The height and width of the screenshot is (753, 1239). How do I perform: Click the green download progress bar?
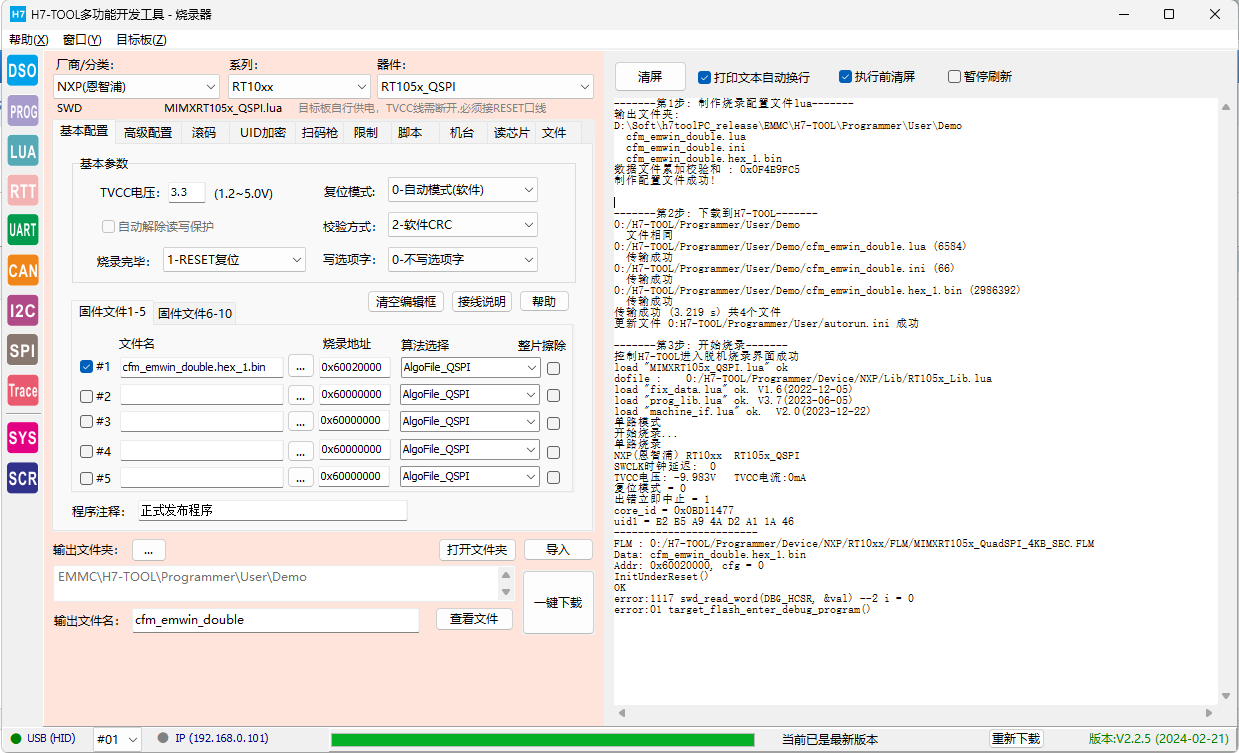pos(543,740)
